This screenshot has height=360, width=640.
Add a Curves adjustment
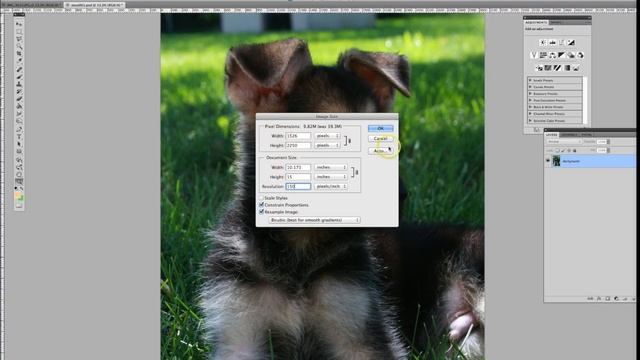(562, 43)
